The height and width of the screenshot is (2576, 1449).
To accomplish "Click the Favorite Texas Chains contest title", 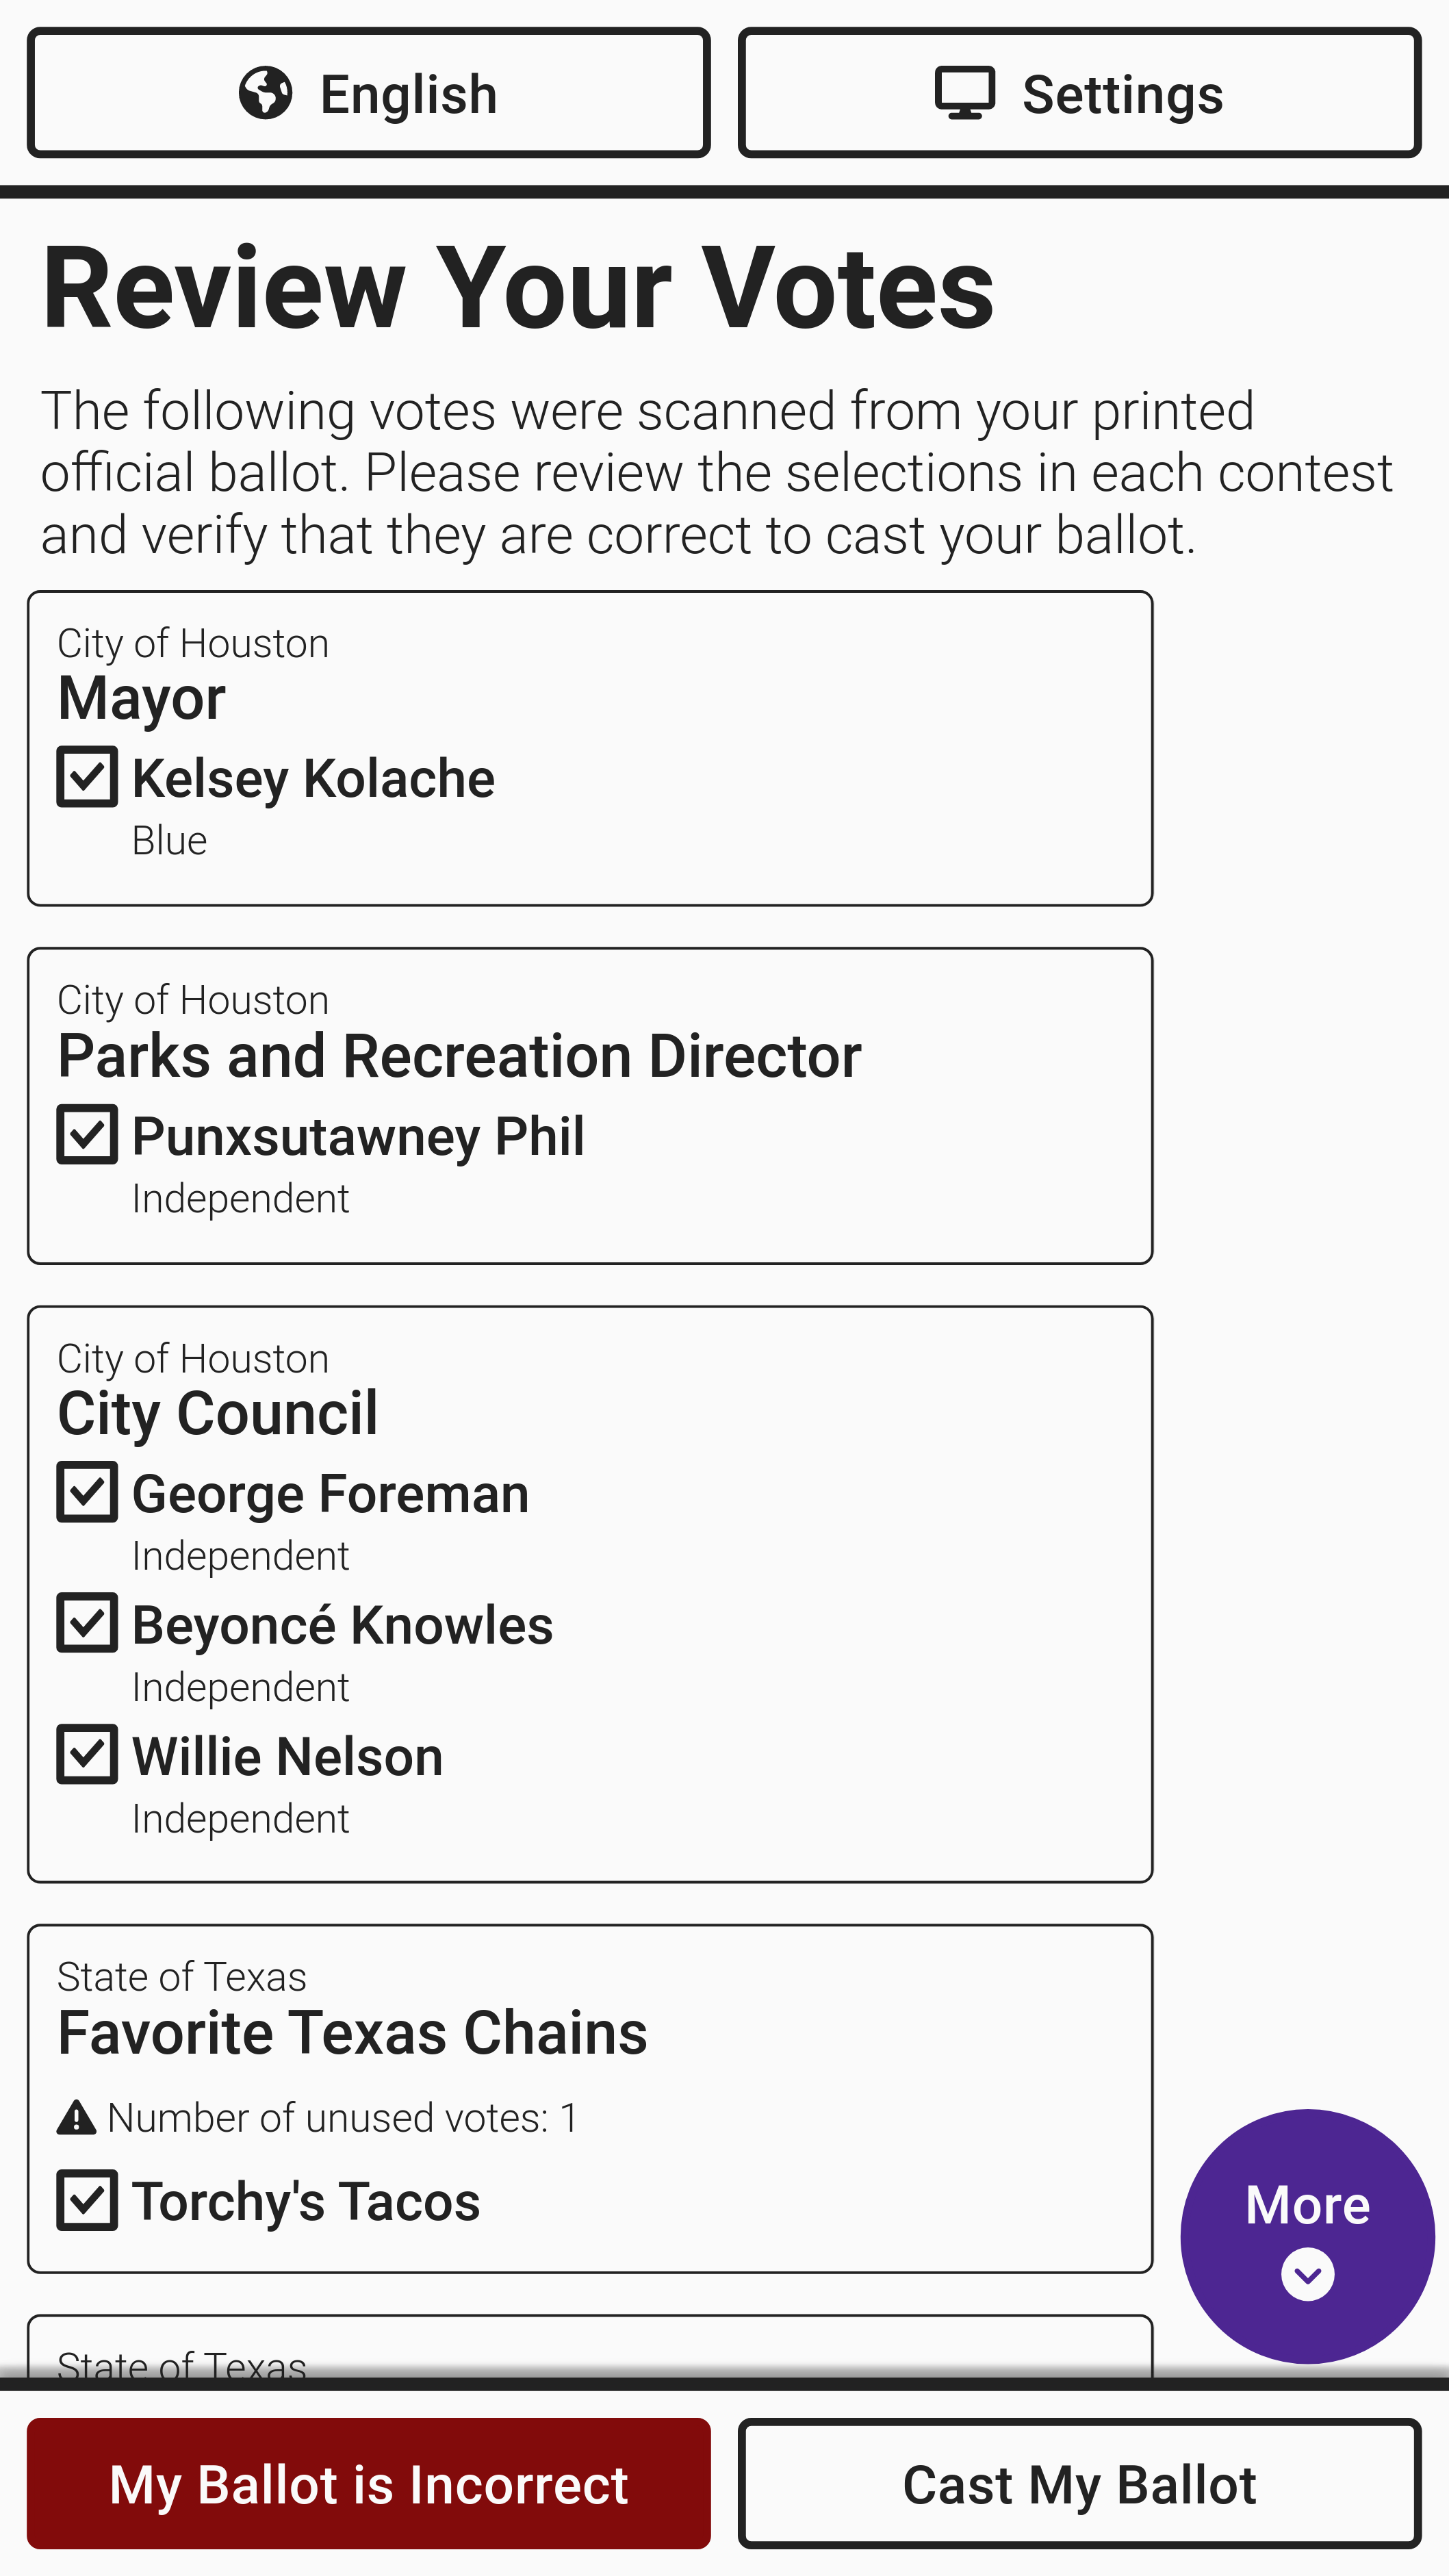I will click(352, 2033).
